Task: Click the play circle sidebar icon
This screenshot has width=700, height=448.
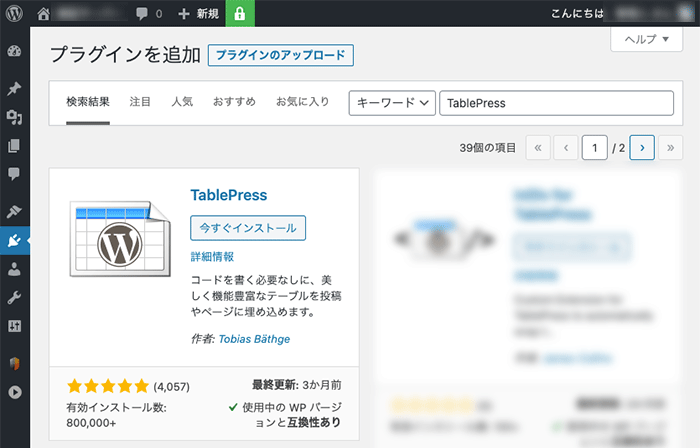Action: [15, 392]
